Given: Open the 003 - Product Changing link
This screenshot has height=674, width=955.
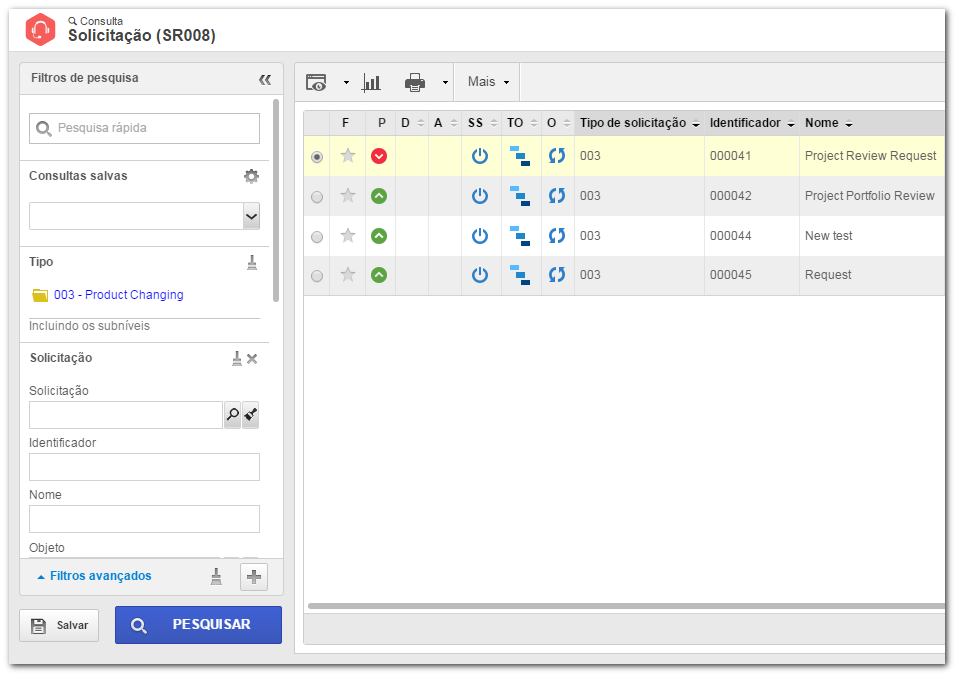Looking at the screenshot, I should (118, 295).
